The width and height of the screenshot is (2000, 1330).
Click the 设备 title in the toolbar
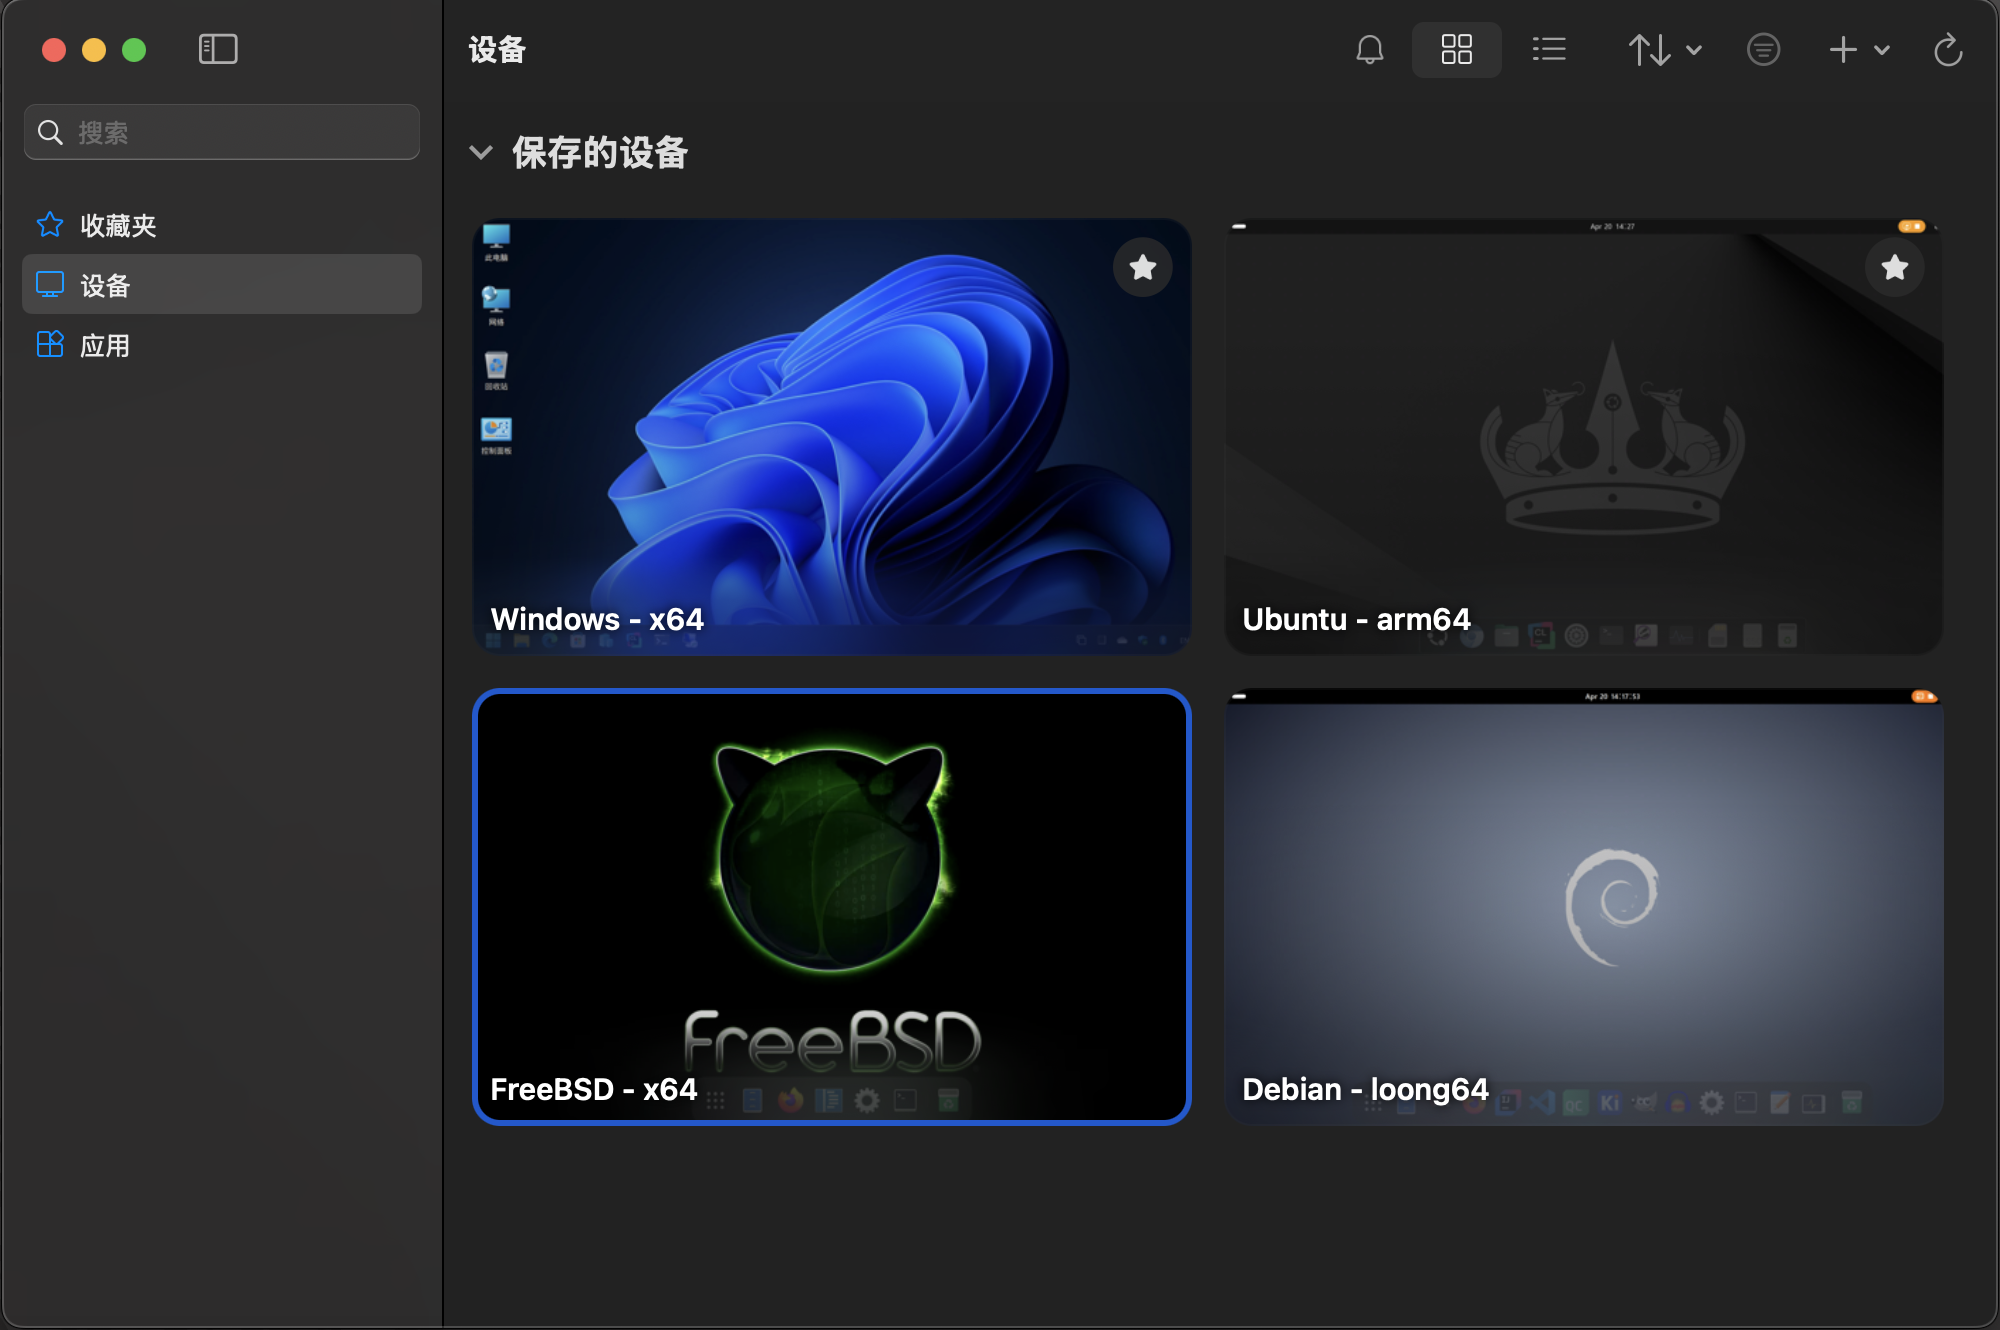497,49
